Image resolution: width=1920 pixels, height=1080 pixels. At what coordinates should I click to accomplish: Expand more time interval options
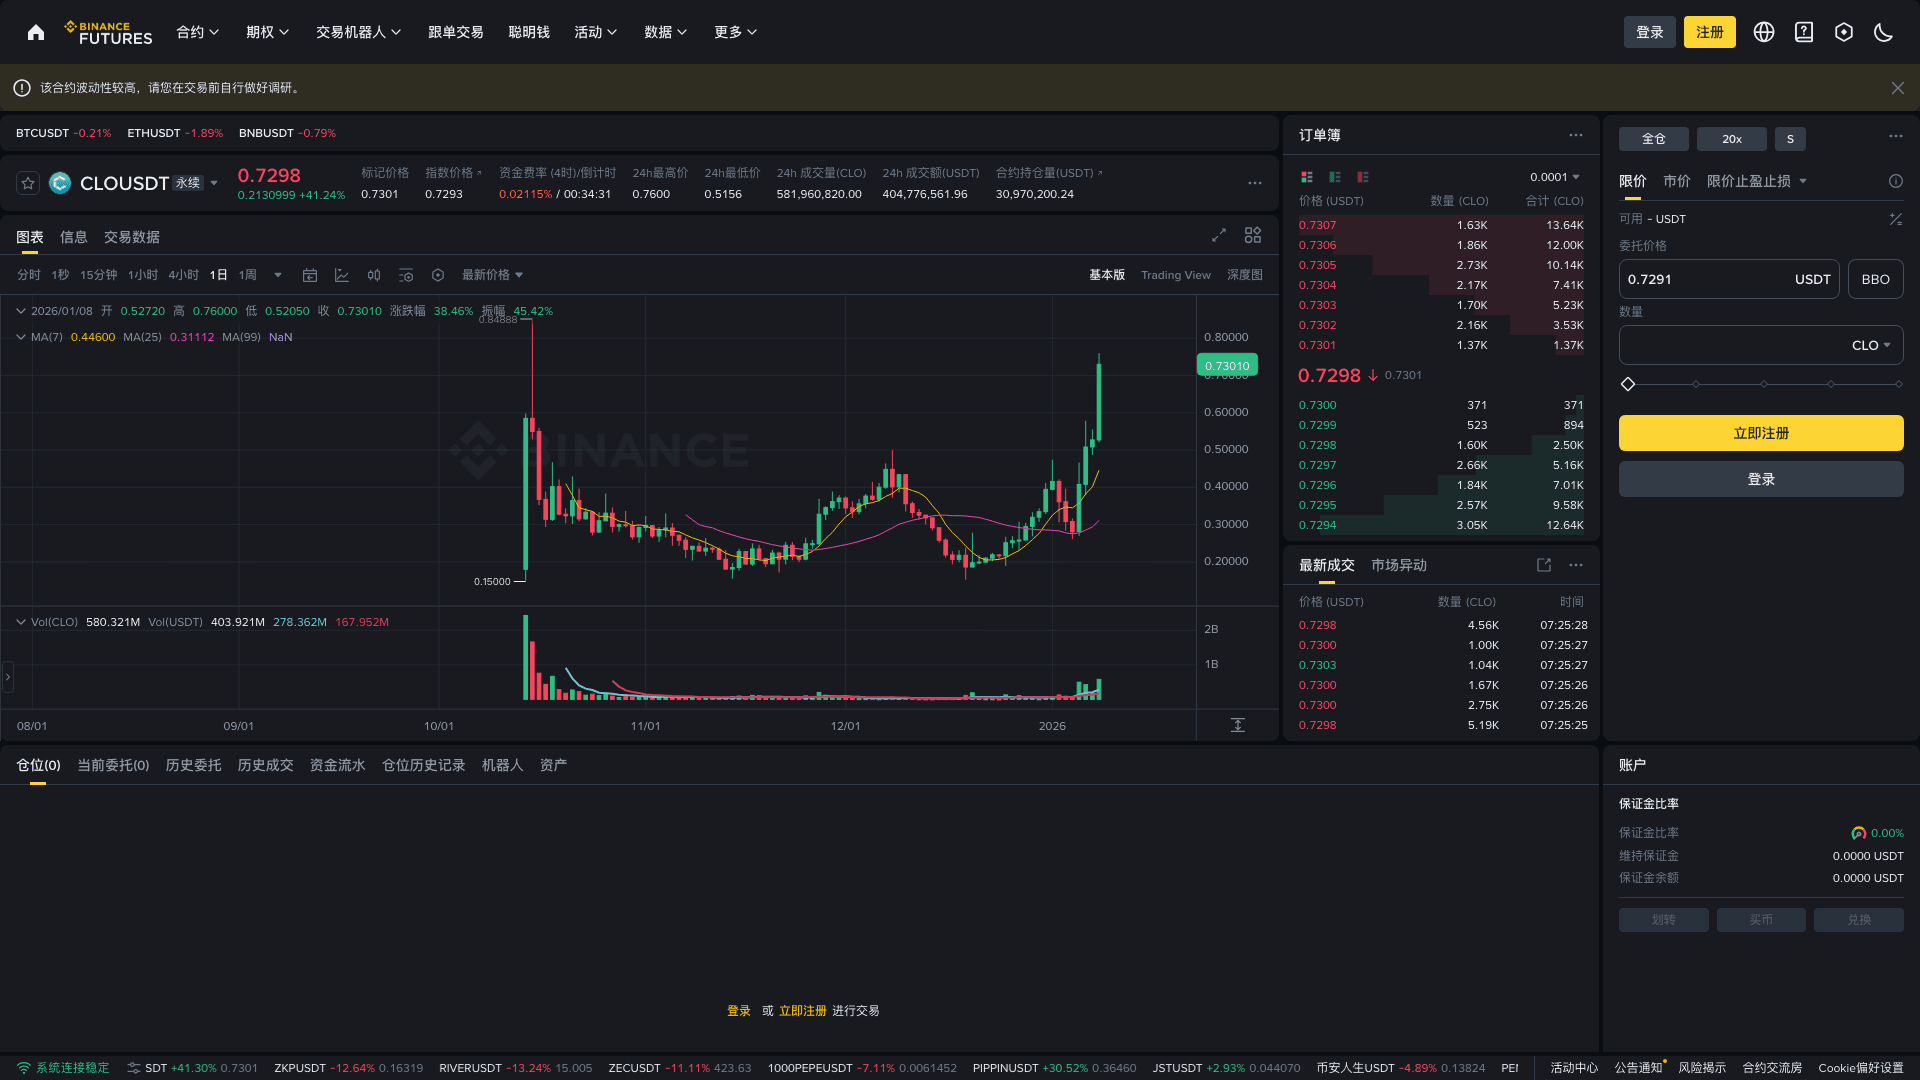[278, 275]
